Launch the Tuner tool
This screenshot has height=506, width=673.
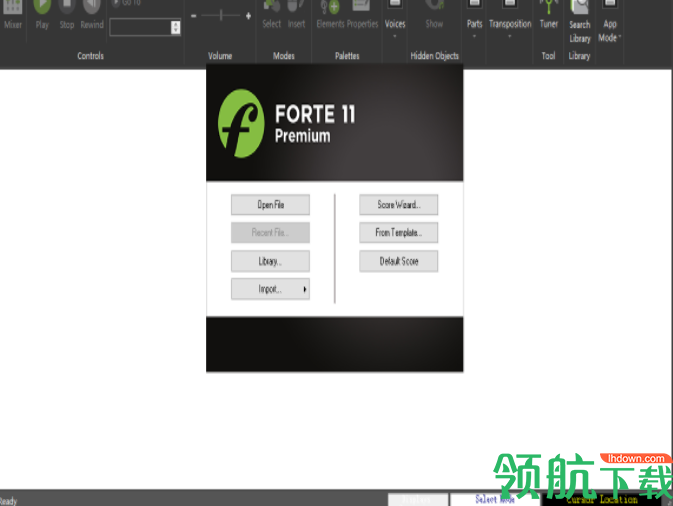pyautogui.click(x=549, y=15)
